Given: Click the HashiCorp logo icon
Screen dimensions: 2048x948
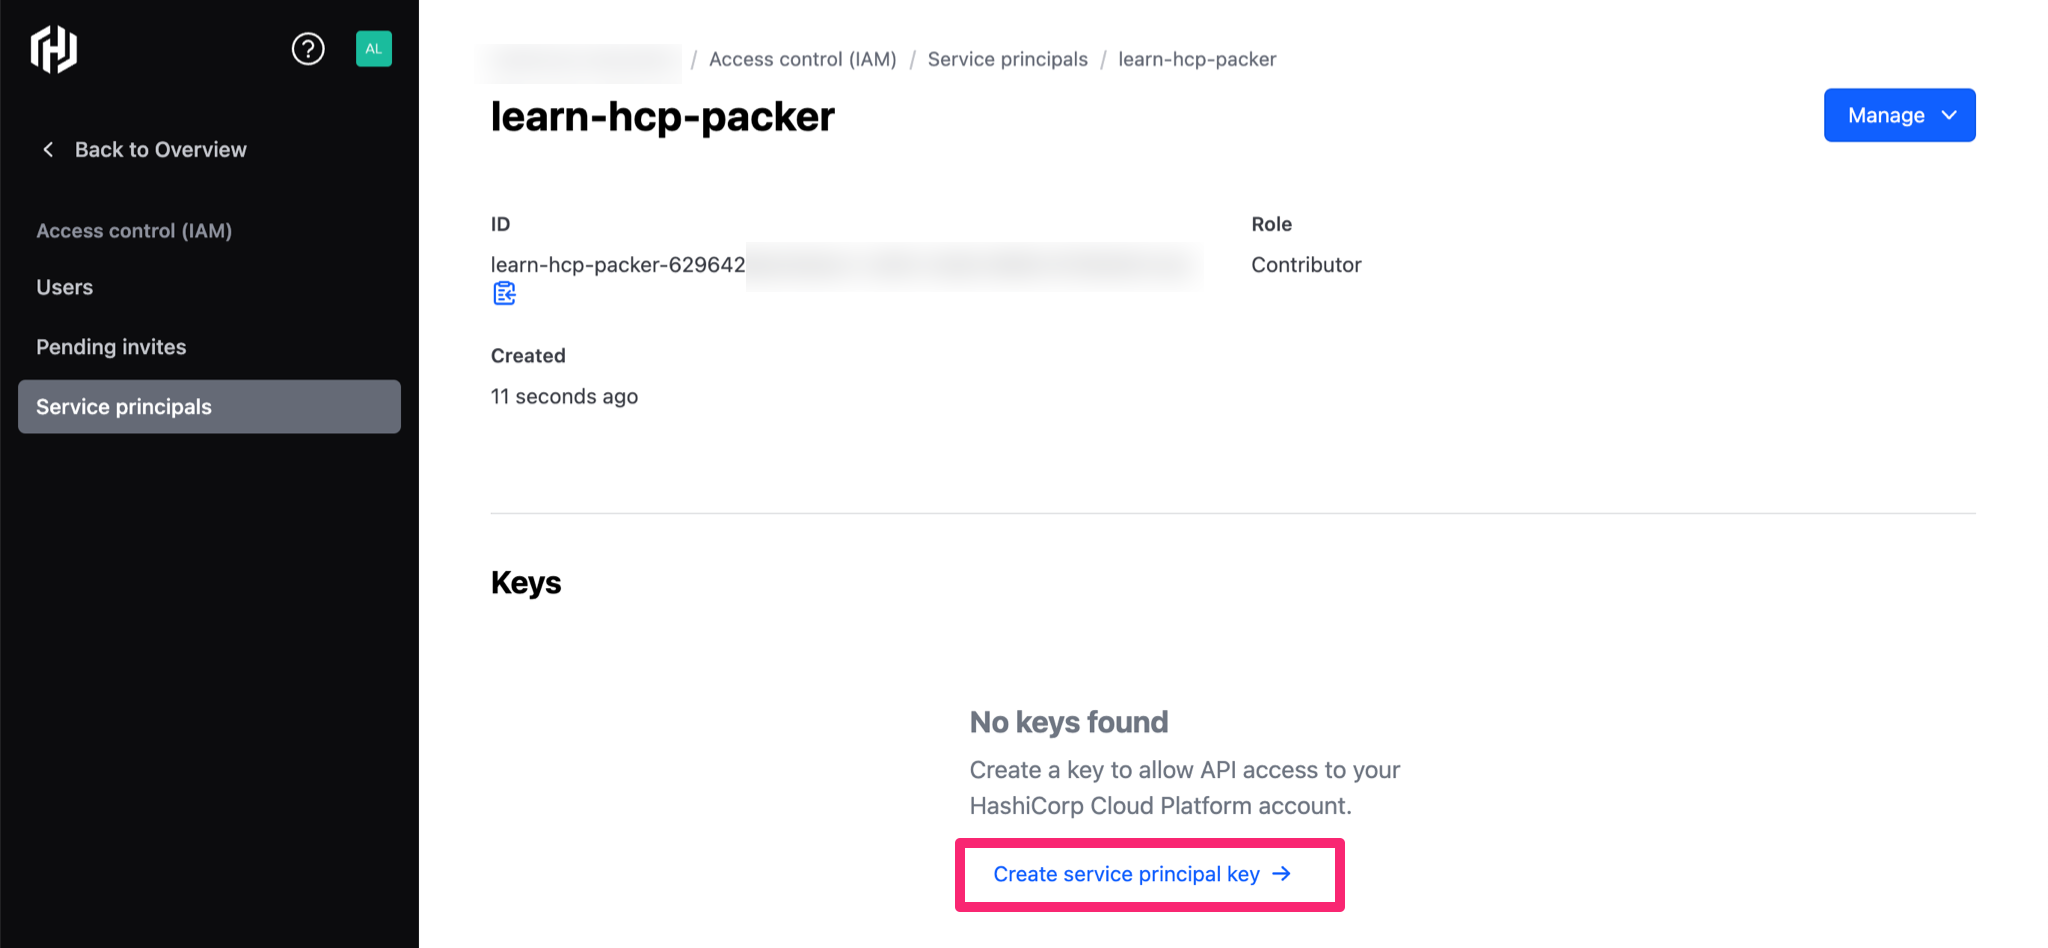Looking at the screenshot, I should point(54,48).
